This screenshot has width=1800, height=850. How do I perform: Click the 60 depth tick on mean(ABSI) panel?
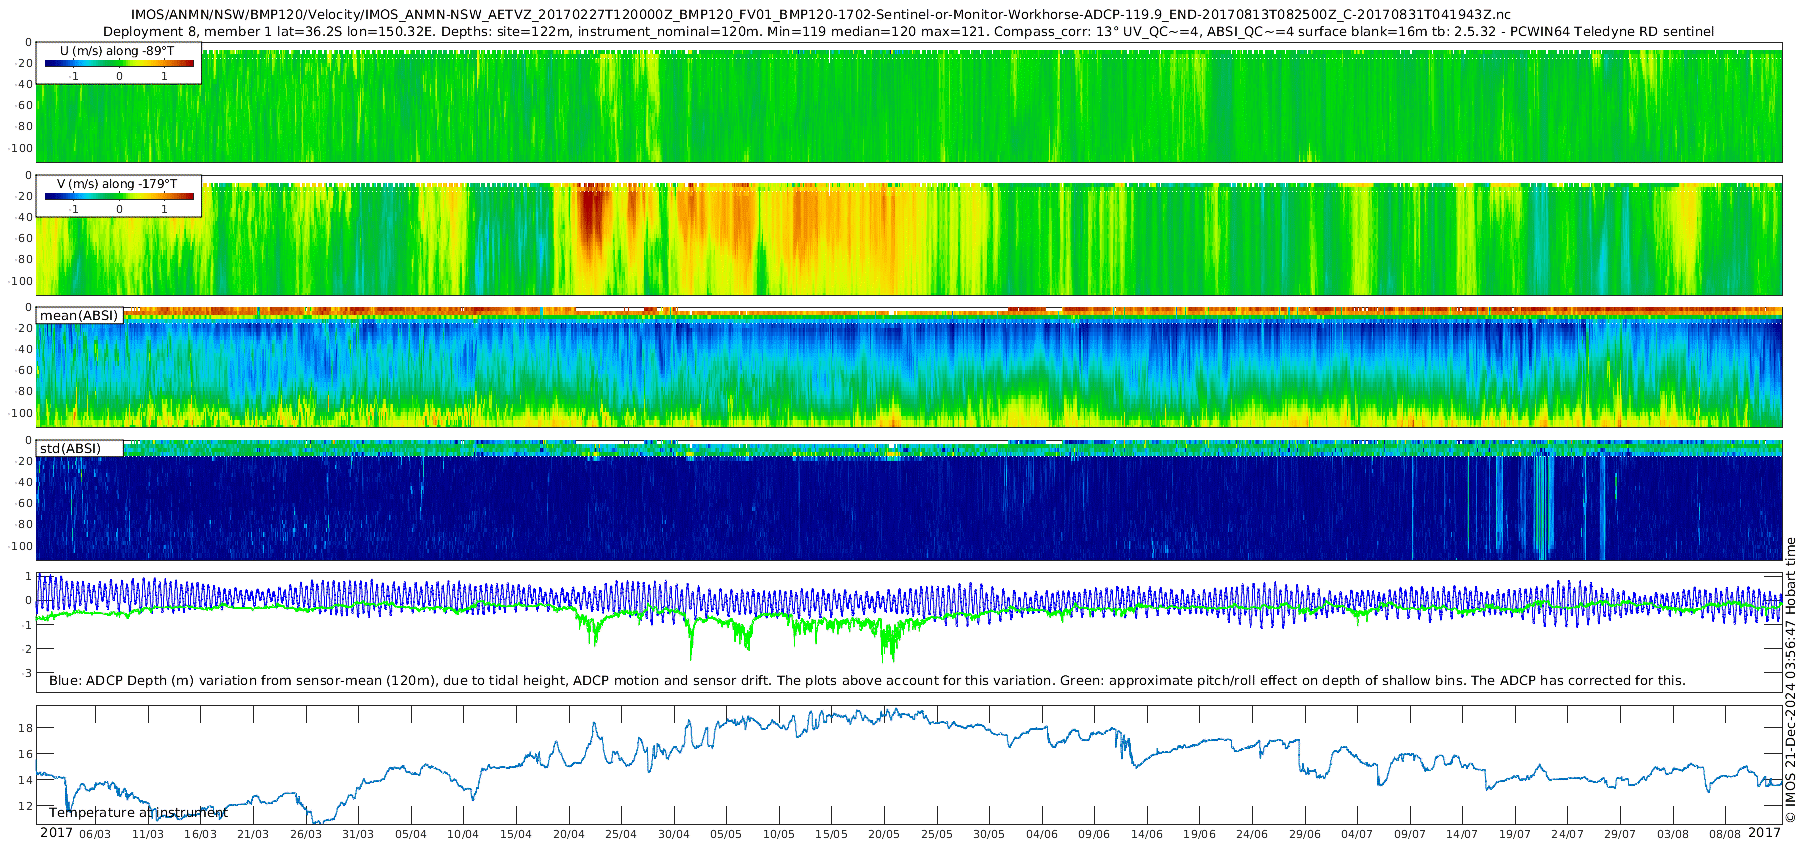[25, 371]
